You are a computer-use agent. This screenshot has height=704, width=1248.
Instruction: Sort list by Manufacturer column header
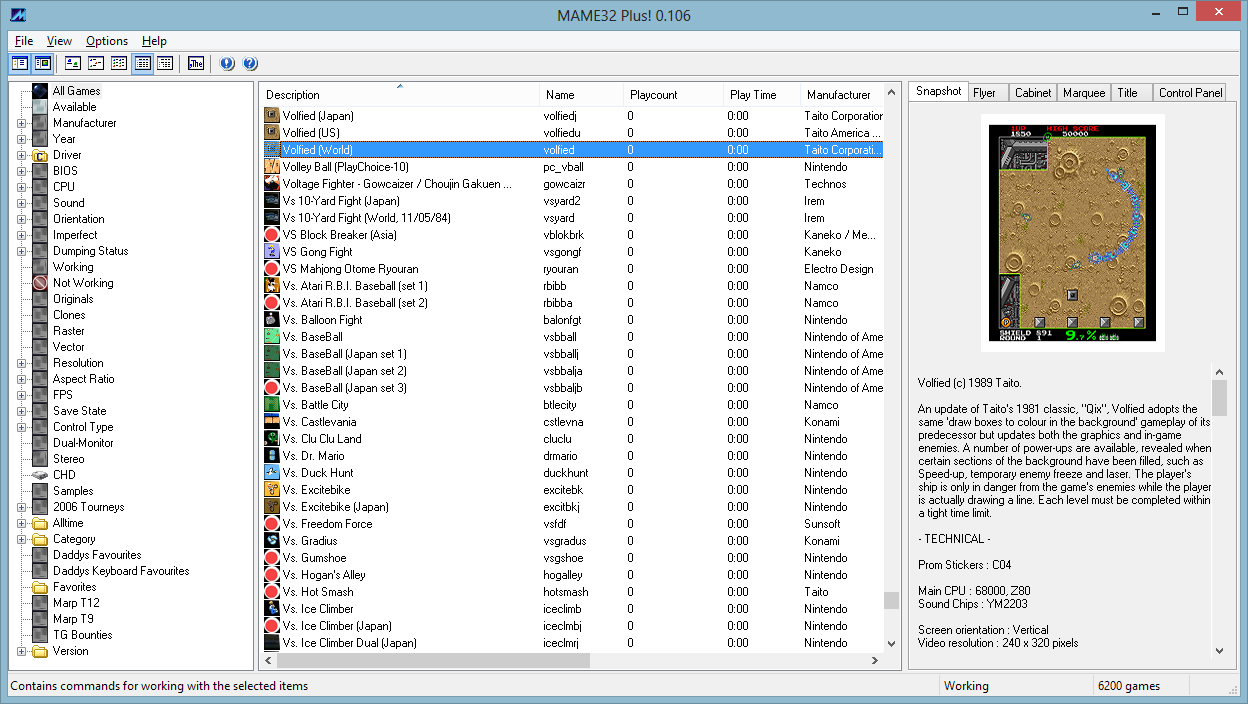coord(838,95)
